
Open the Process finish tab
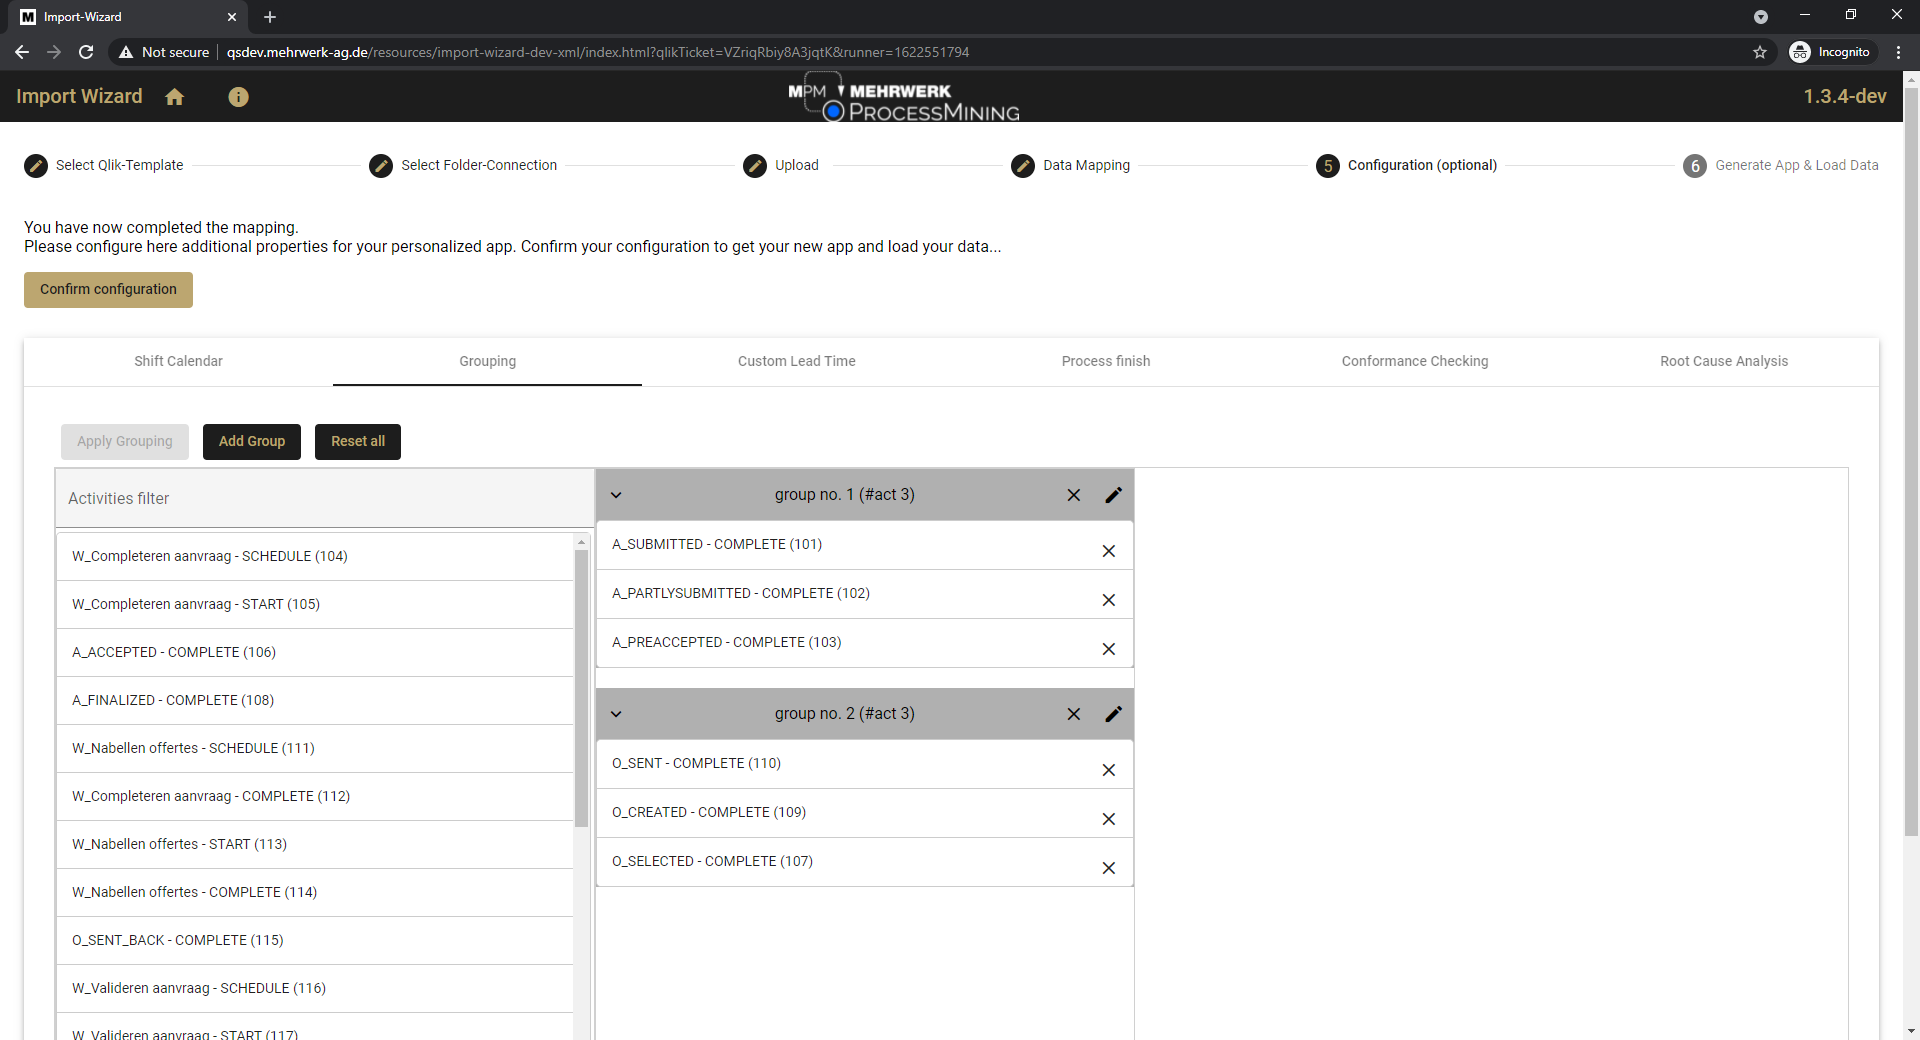1106,361
